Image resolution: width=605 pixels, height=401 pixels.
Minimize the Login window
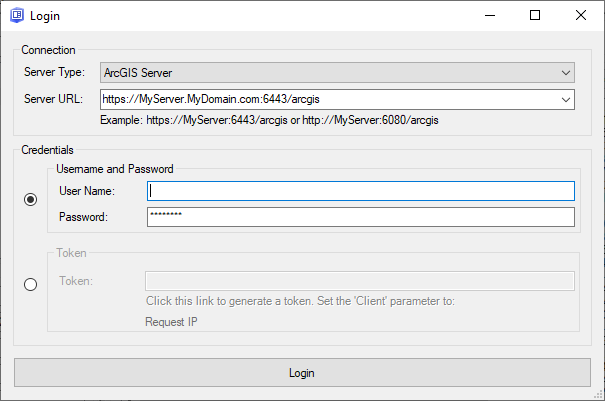click(x=489, y=16)
